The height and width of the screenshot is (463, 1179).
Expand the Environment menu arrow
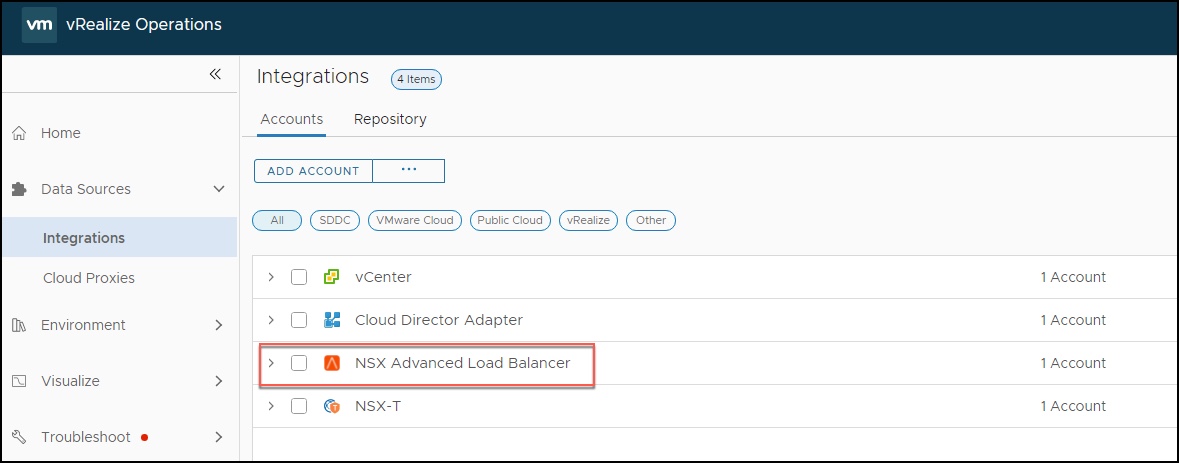tap(219, 325)
